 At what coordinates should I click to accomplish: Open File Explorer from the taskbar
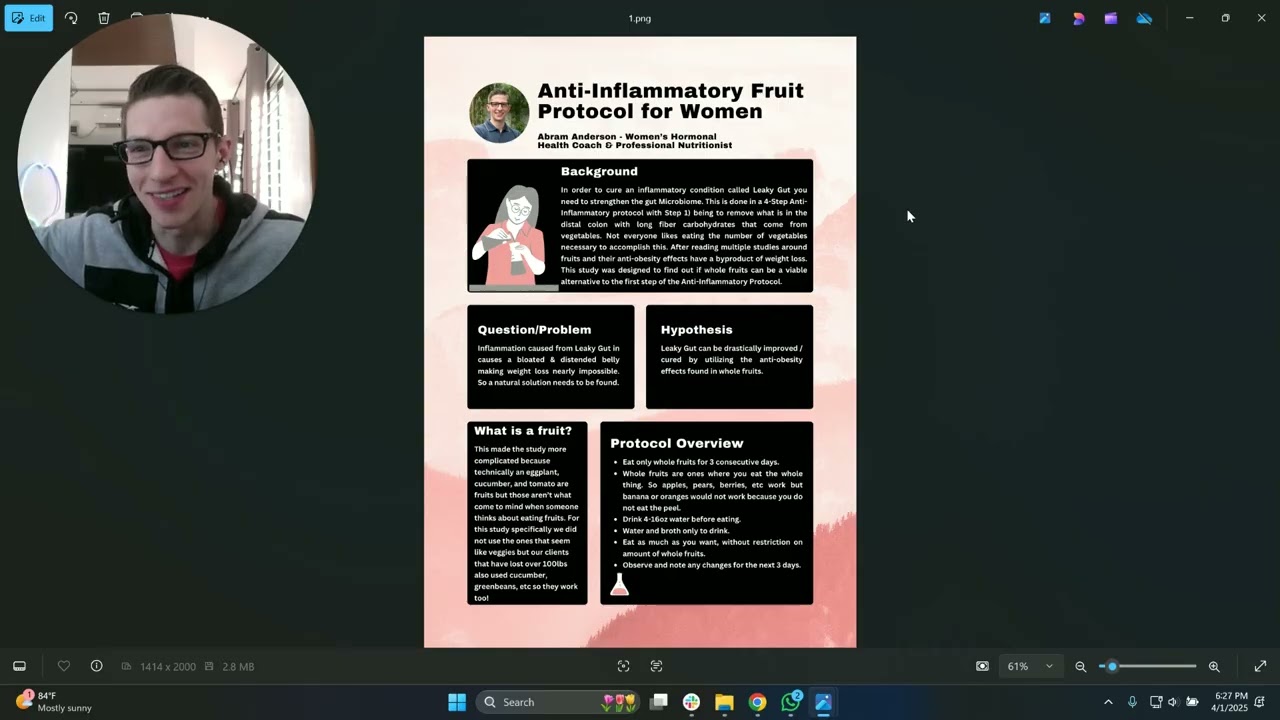(x=724, y=702)
